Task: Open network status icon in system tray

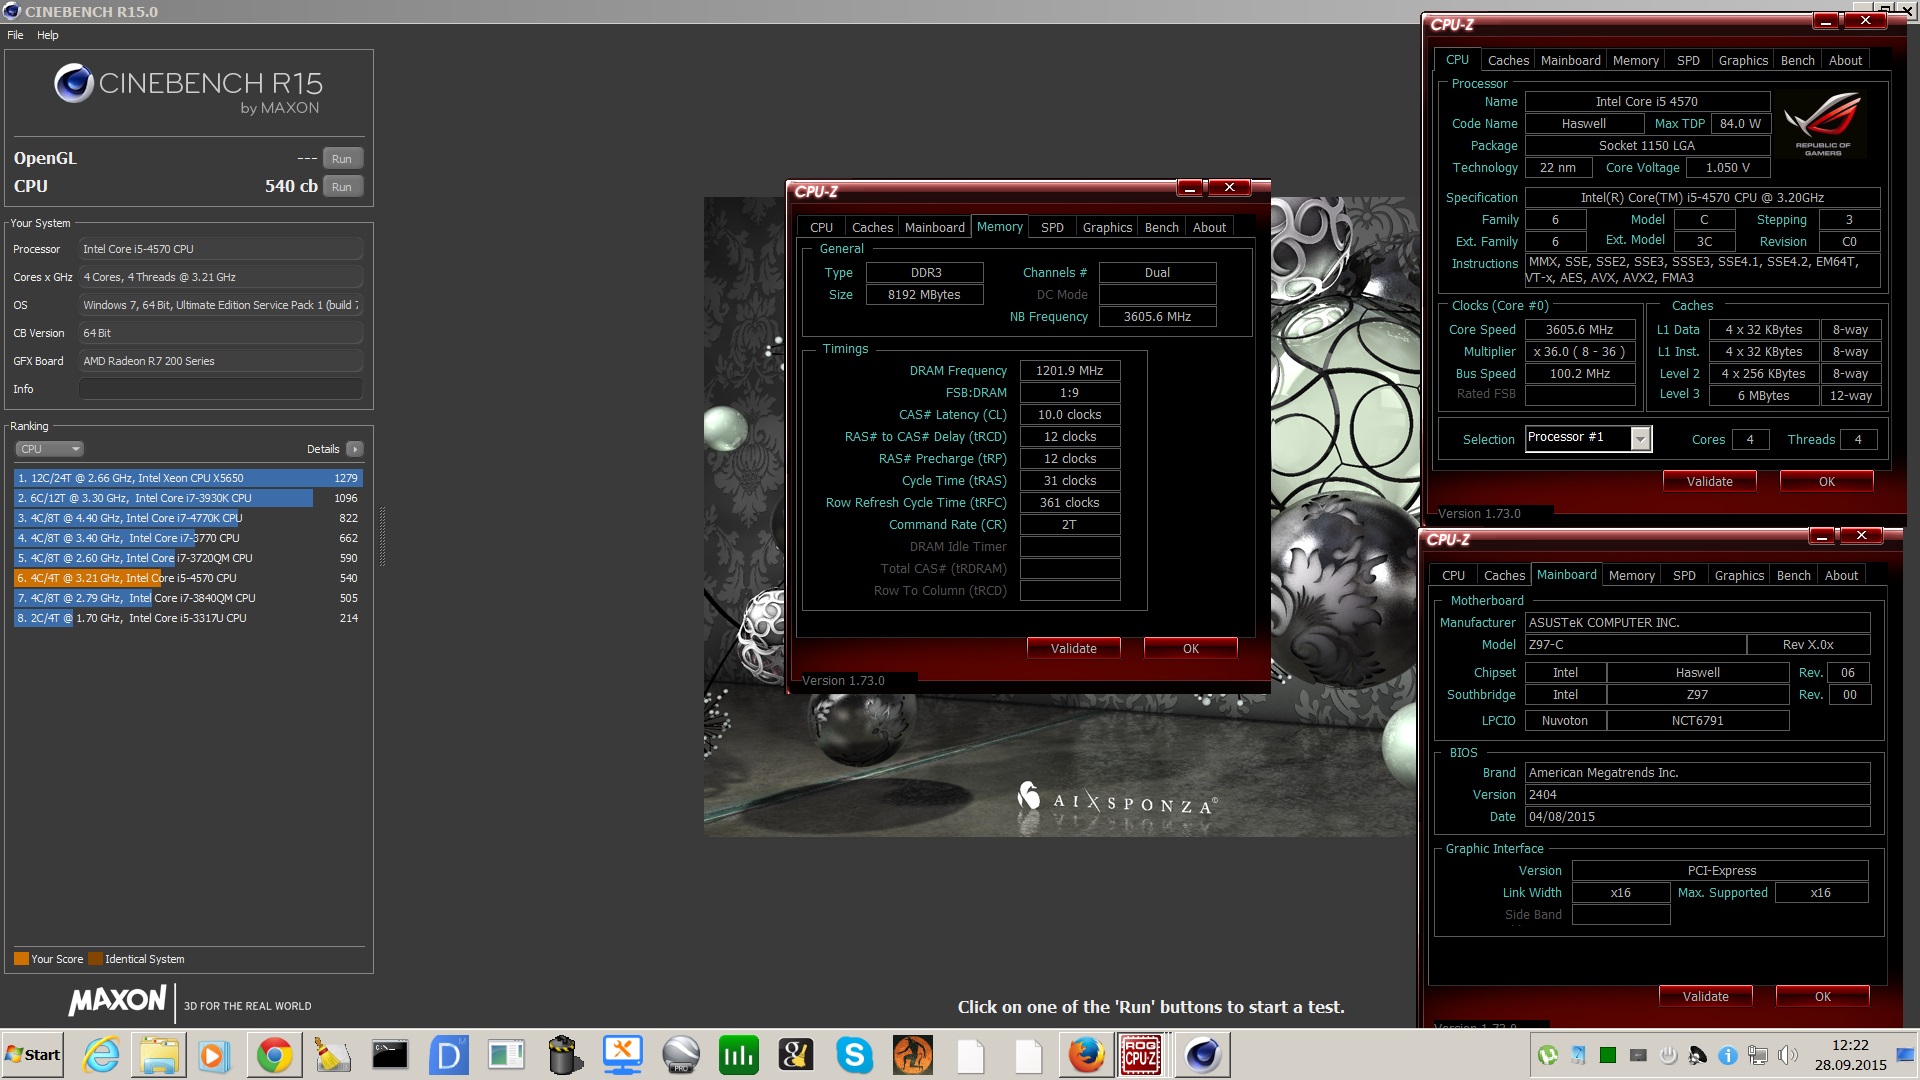Action: coord(1757,1055)
